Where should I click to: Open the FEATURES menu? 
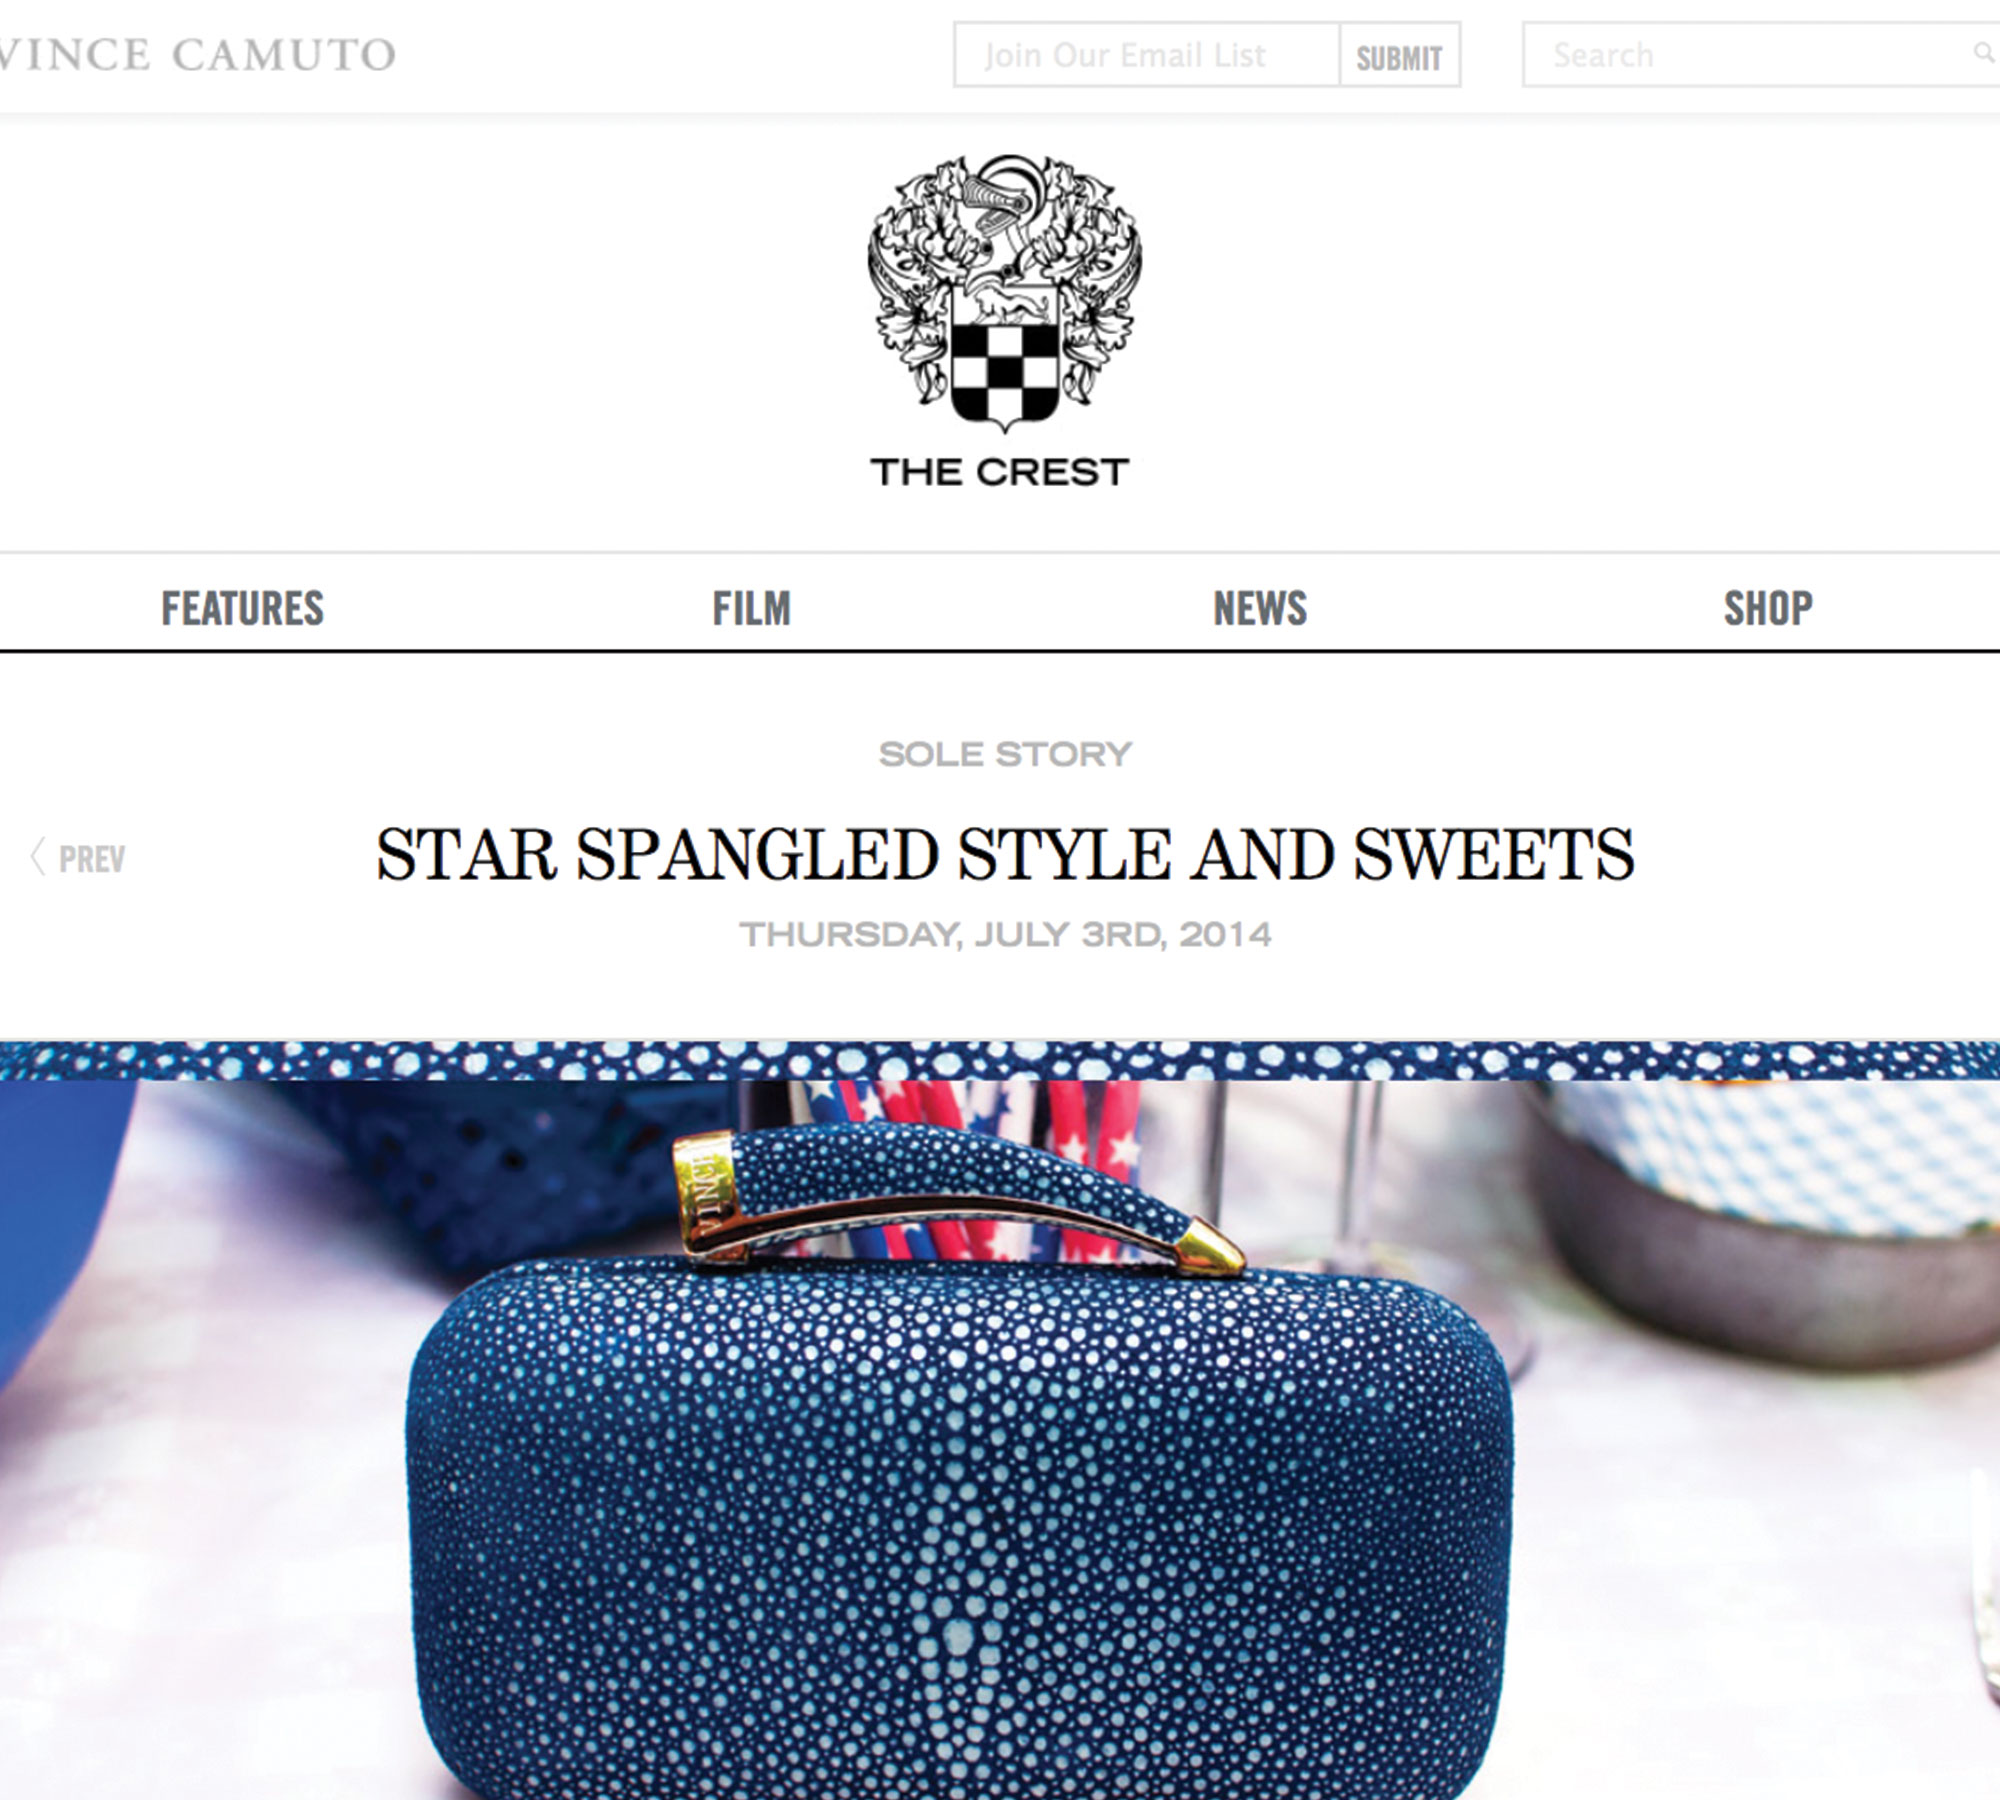tap(243, 608)
